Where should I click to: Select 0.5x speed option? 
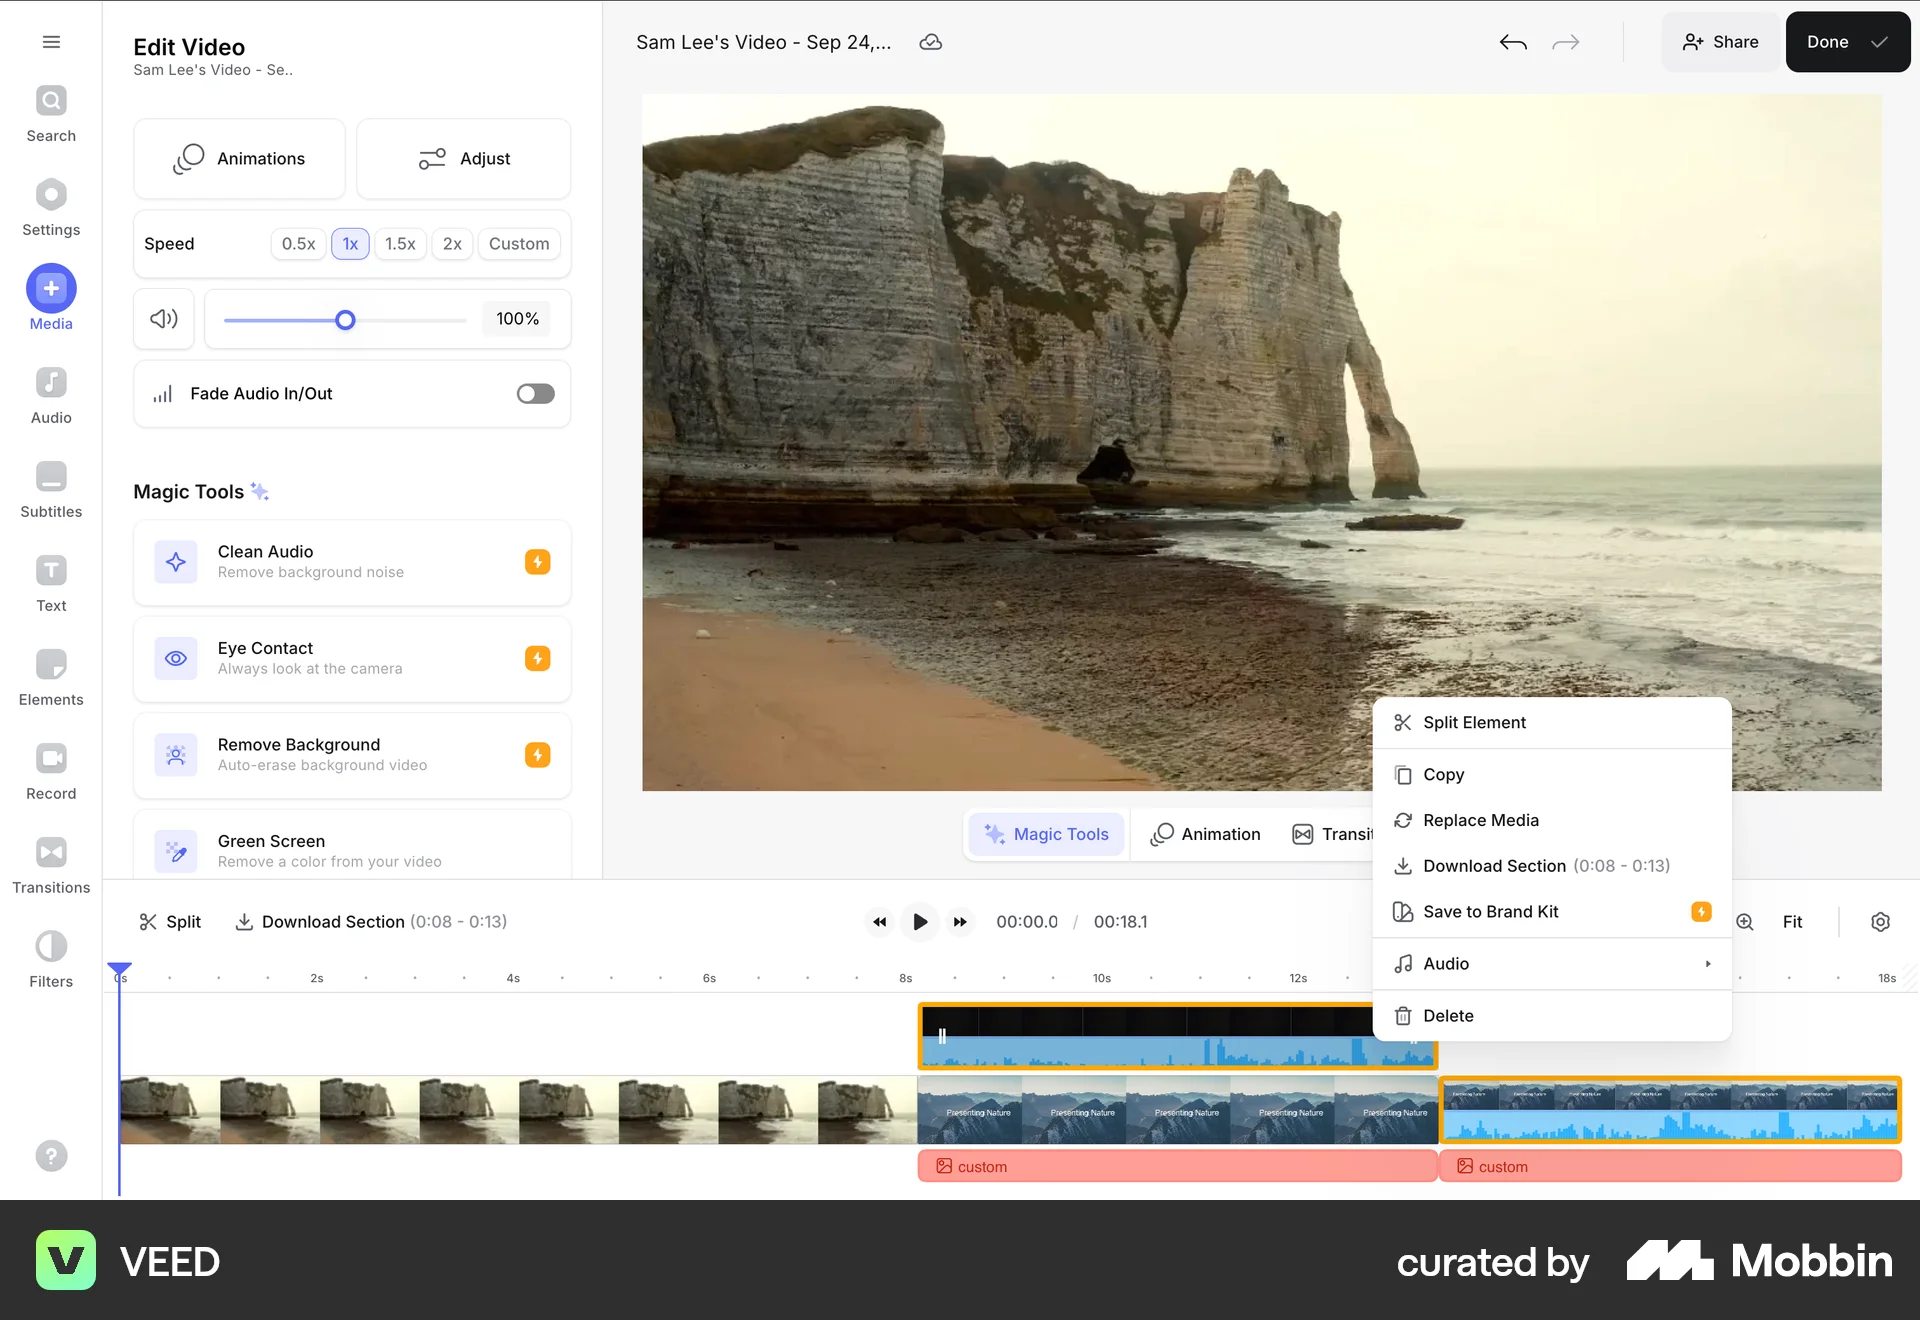[x=298, y=243]
